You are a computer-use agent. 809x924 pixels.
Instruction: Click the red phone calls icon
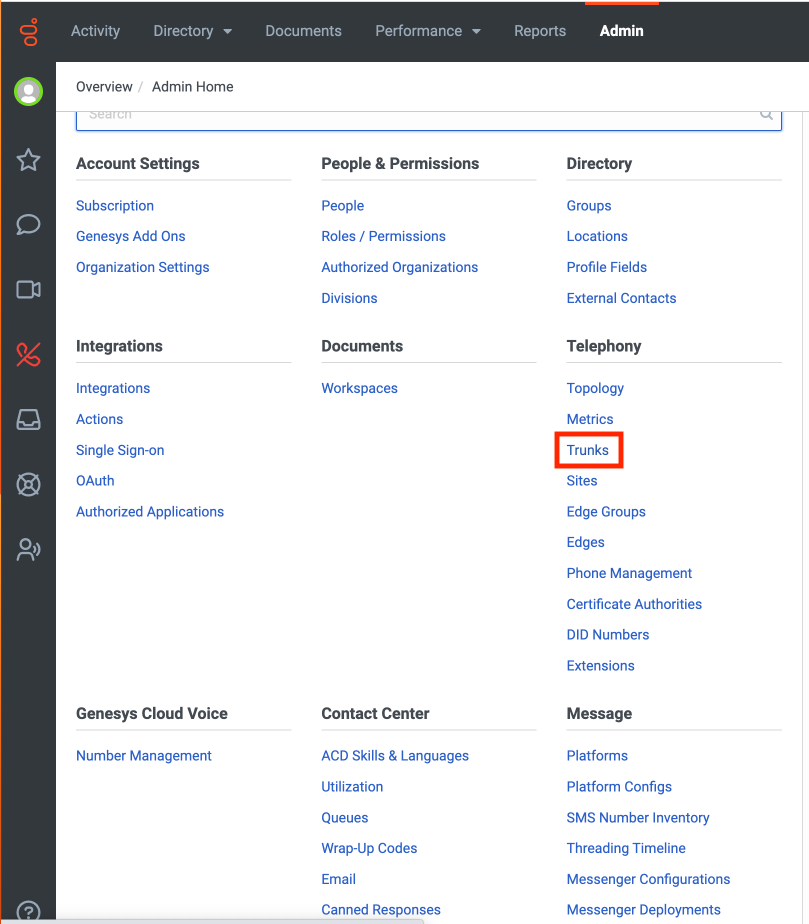pyautogui.click(x=28, y=355)
